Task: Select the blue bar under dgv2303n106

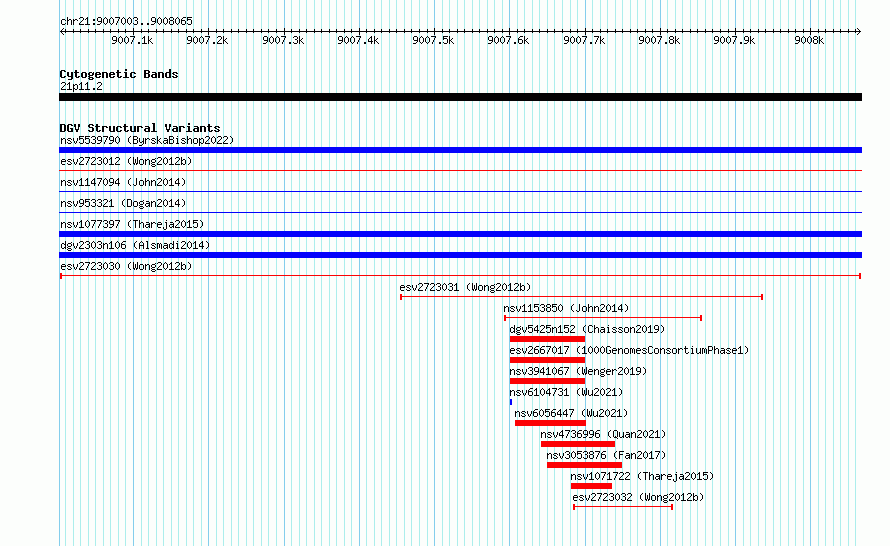Action: 460,255
